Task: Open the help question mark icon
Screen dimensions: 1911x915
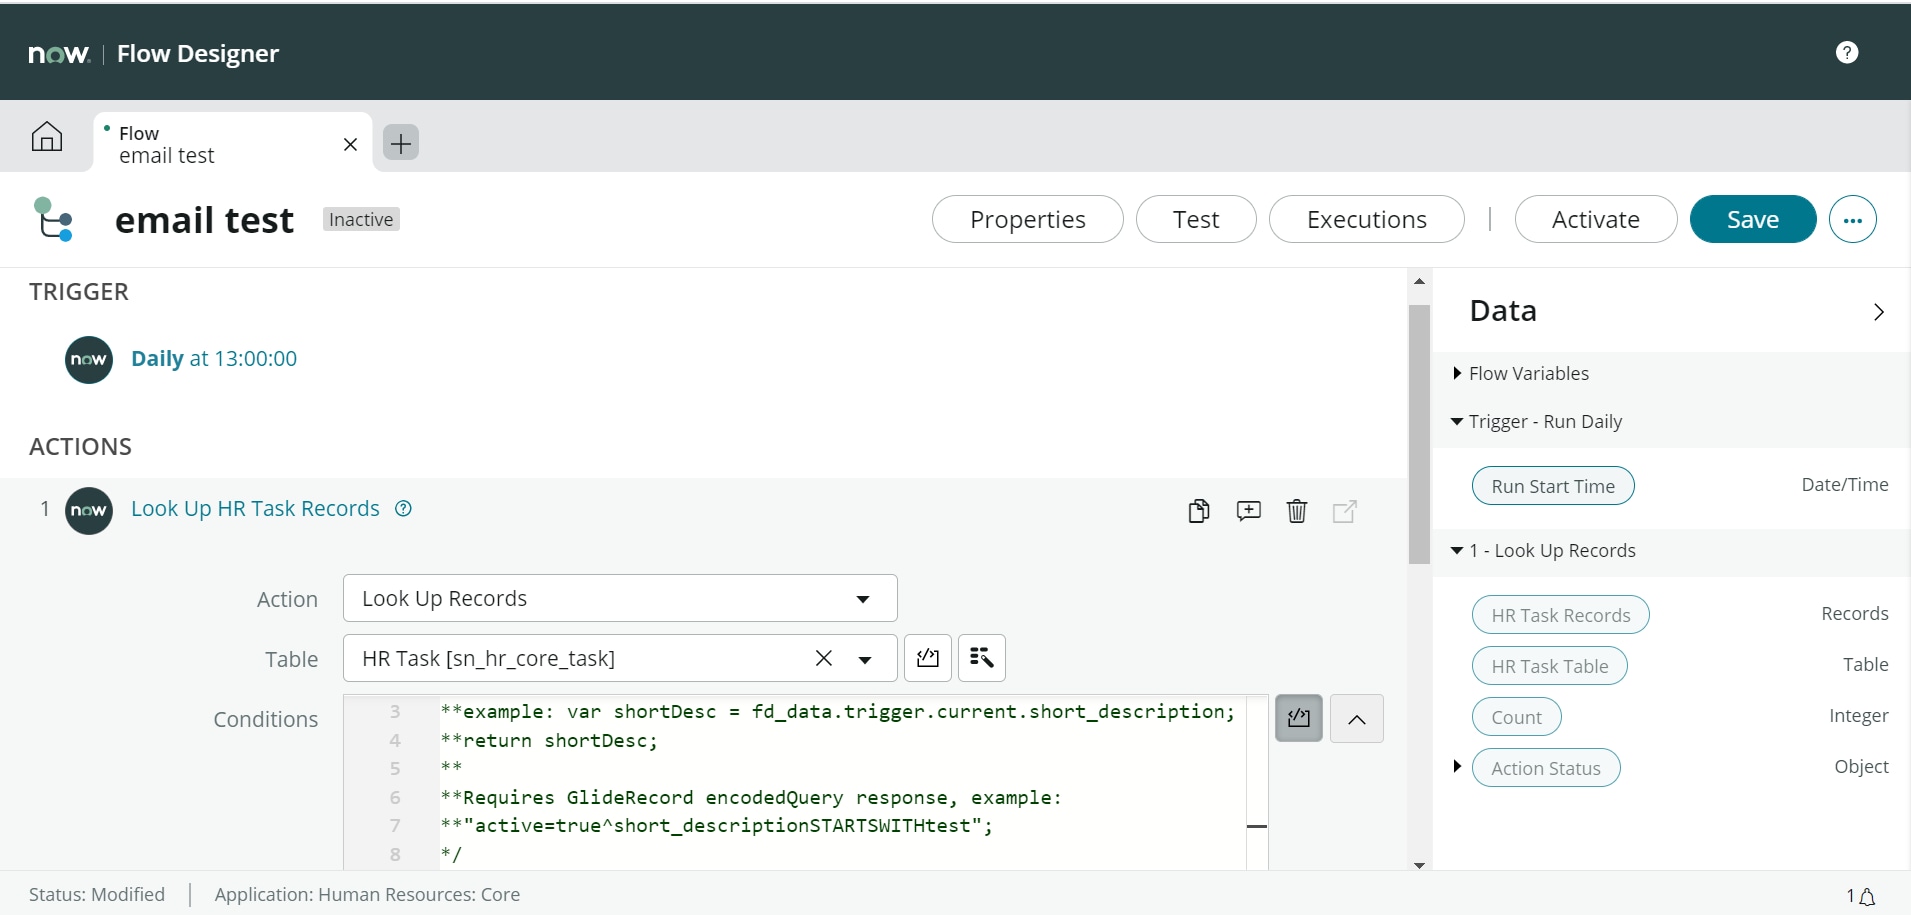Action: click(1847, 52)
